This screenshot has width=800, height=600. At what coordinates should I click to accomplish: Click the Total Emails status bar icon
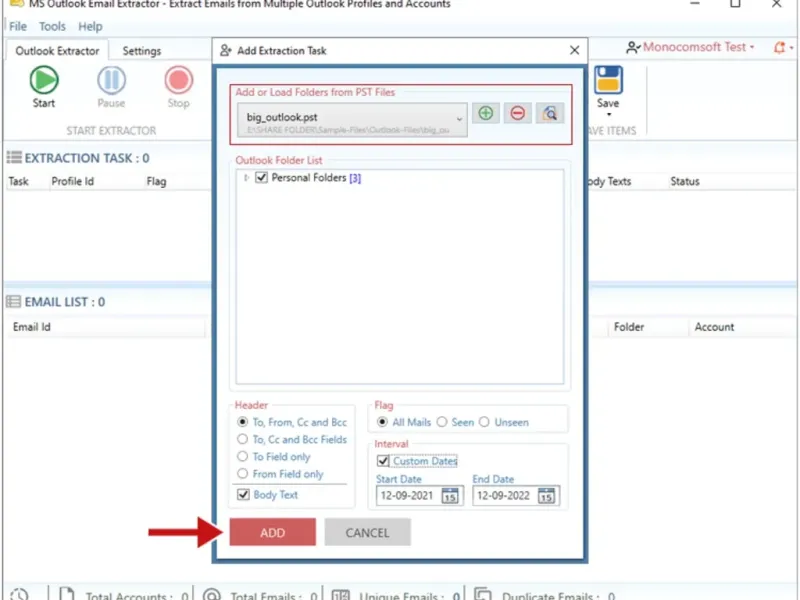click(211, 594)
